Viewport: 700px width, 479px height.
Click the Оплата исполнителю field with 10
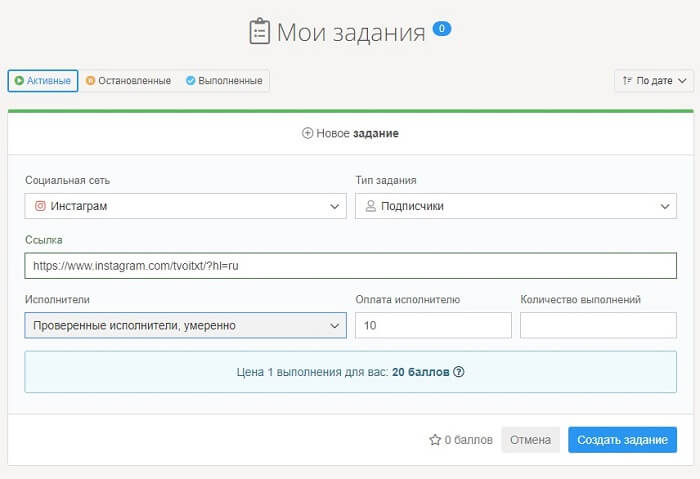pos(433,325)
